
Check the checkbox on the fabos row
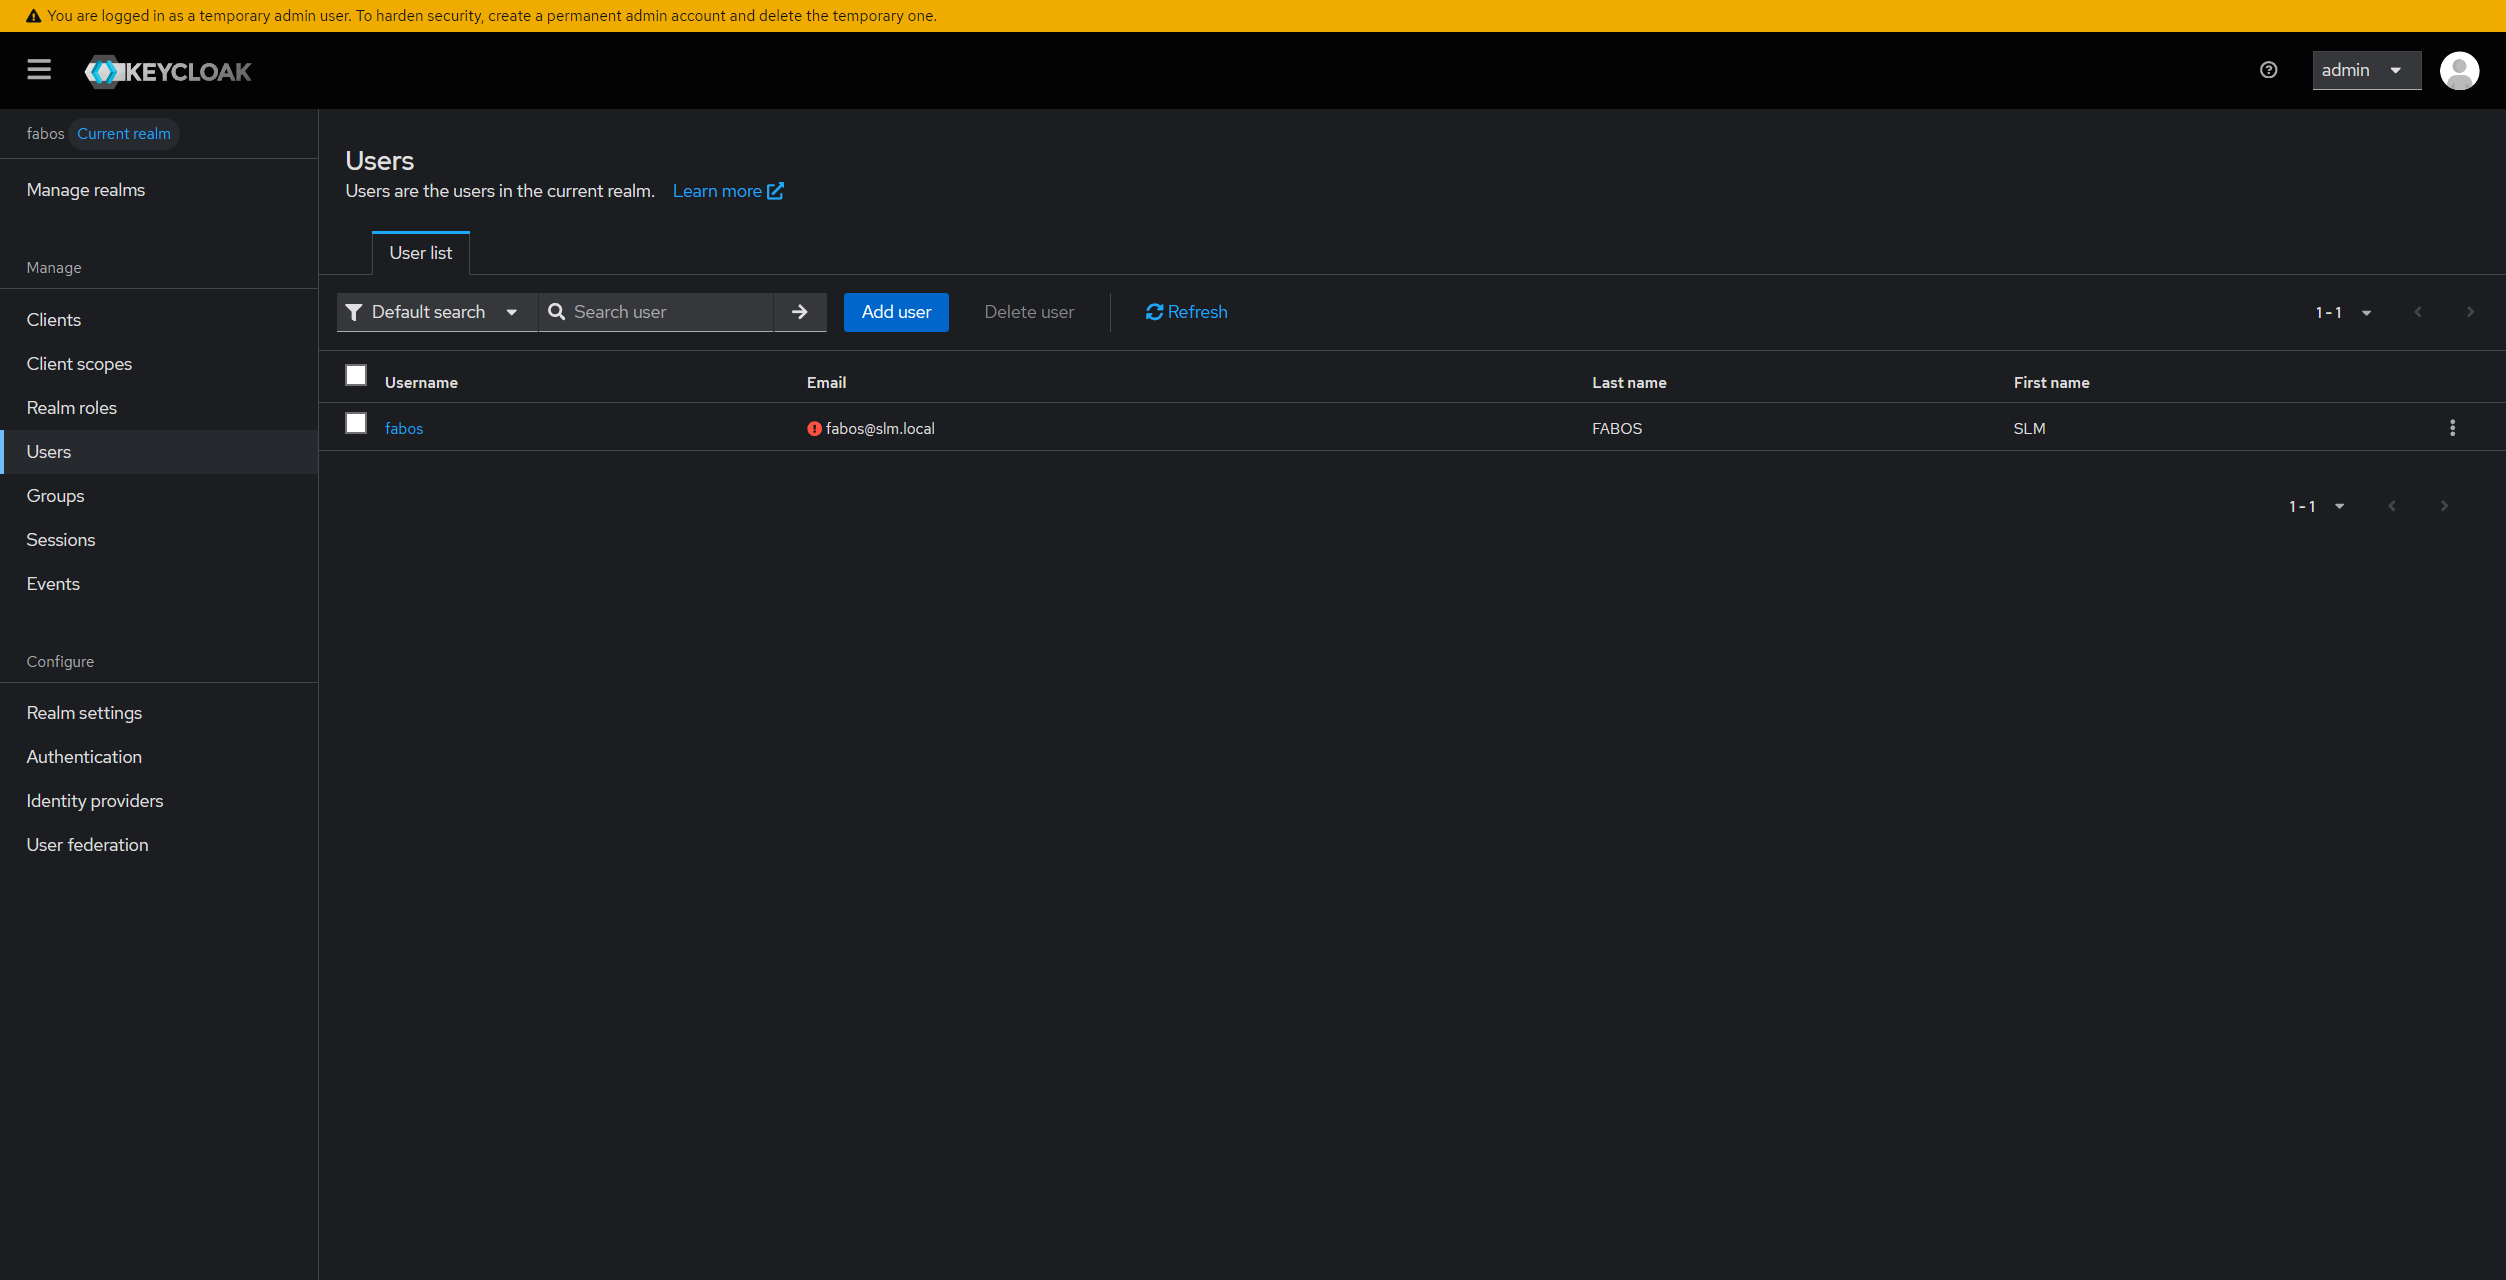[x=356, y=423]
